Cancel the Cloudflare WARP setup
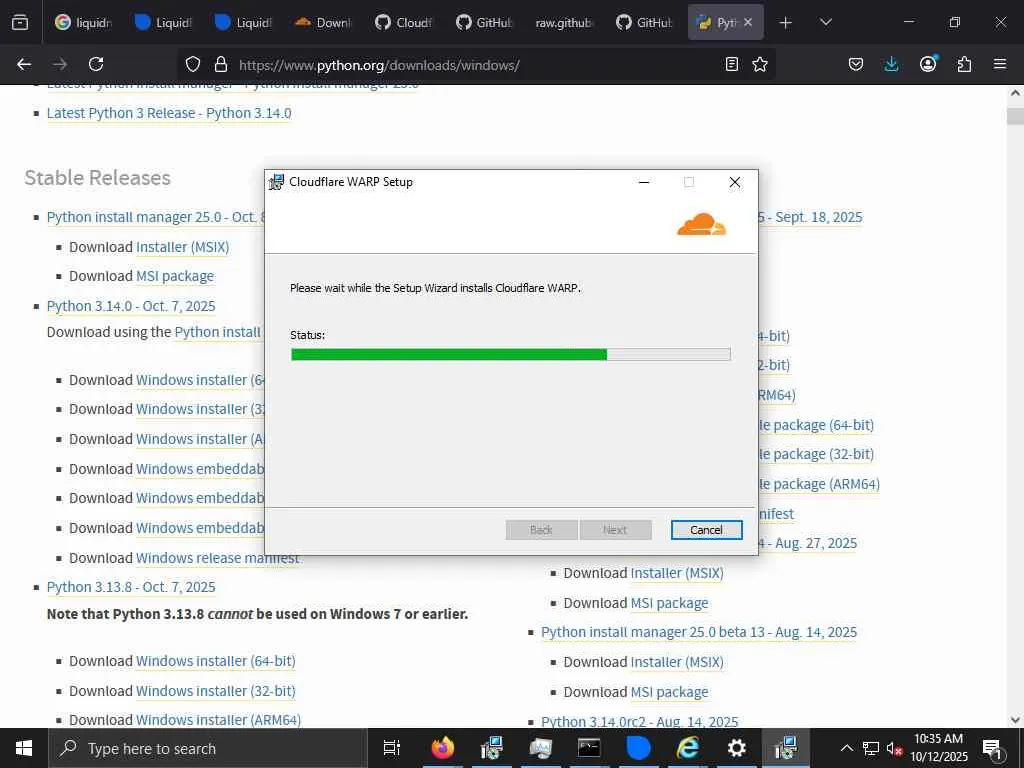This screenshot has height=768, width=1024. tap(706, 530)
